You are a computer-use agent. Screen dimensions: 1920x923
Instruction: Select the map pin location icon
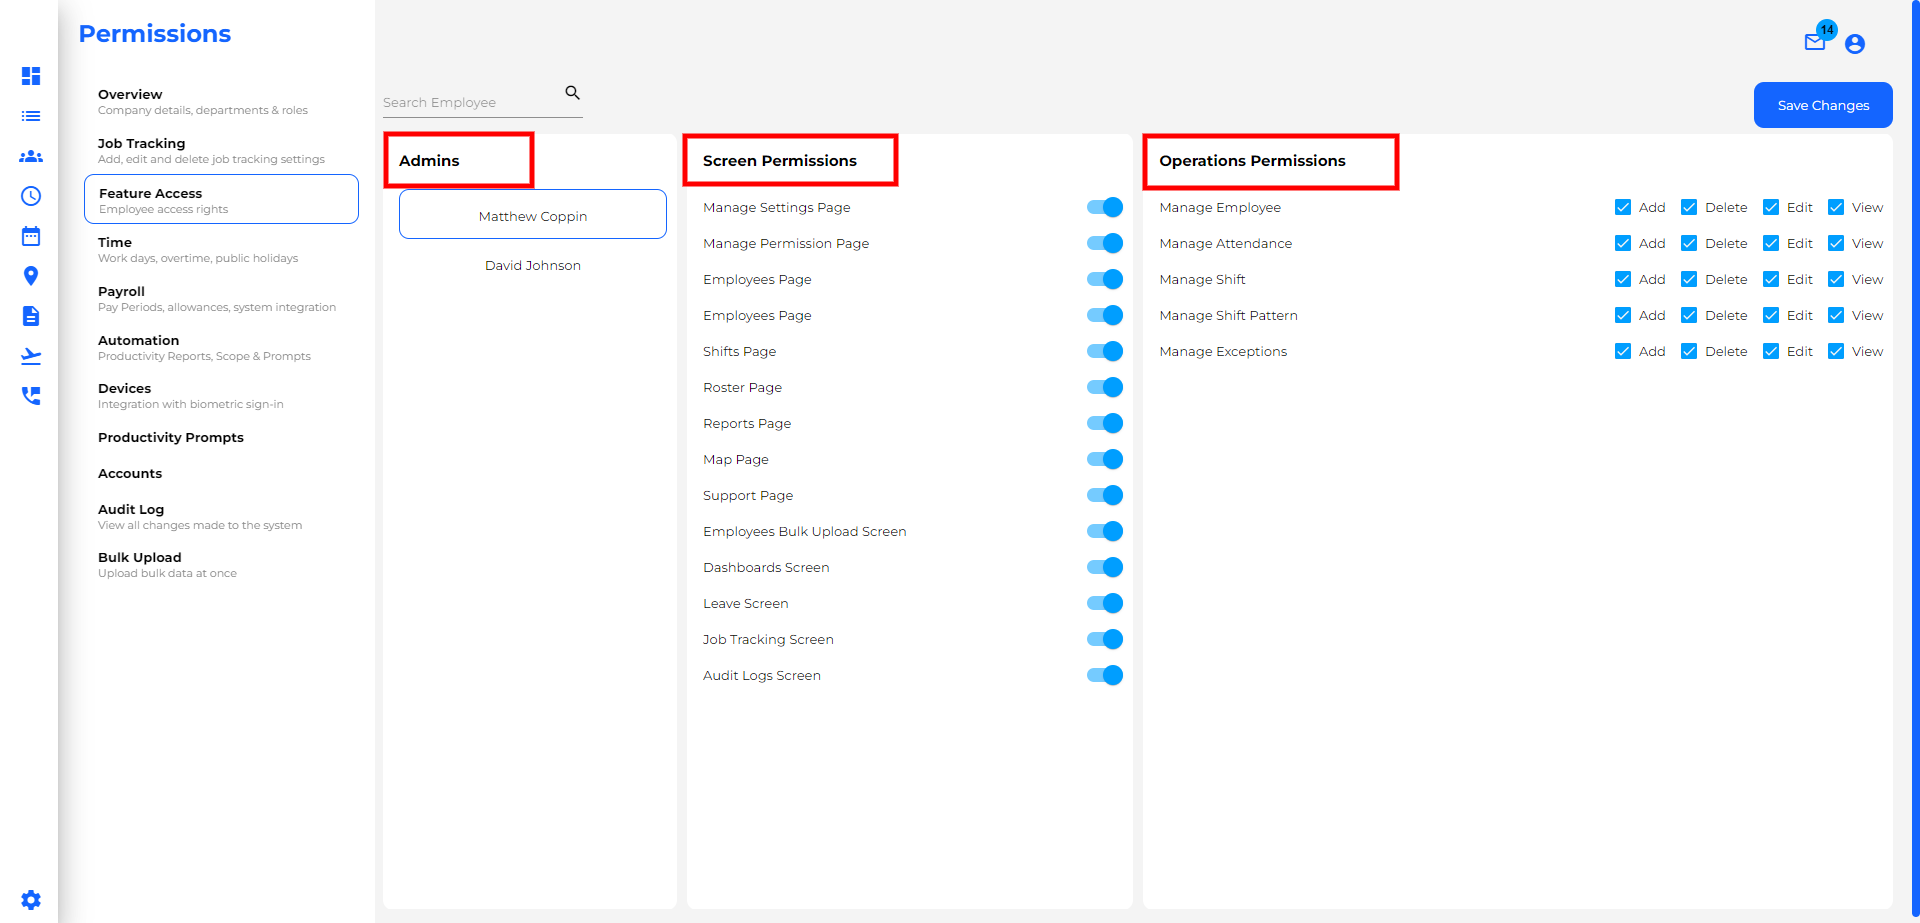coord(31,276)
